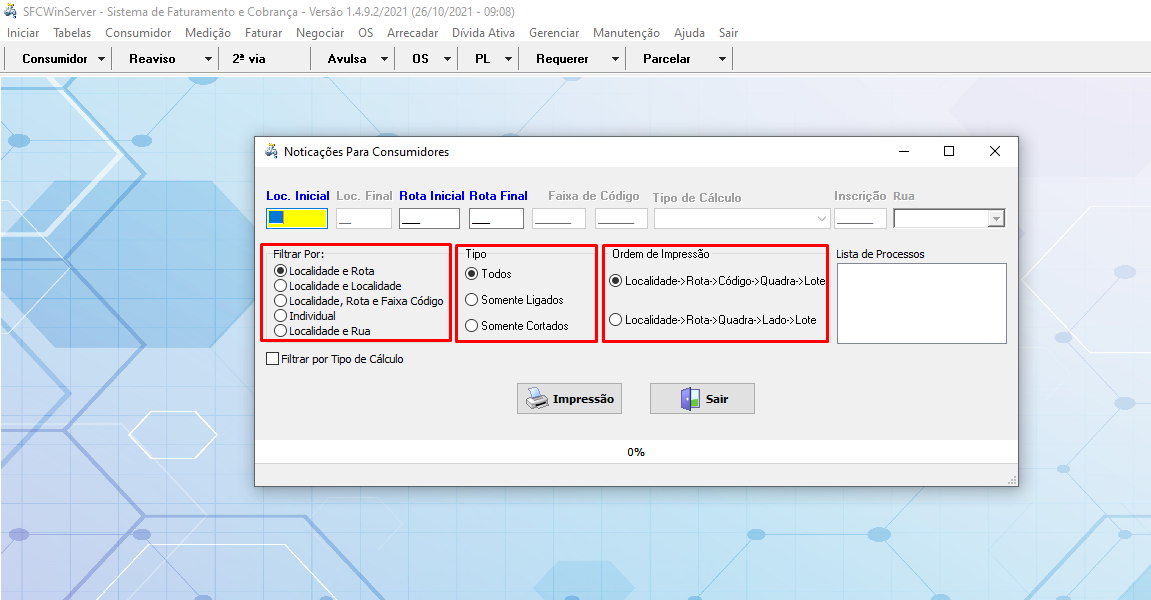Open the Faturar menu
Viewport: 1151px width, 600px height.
click(263, 33)
